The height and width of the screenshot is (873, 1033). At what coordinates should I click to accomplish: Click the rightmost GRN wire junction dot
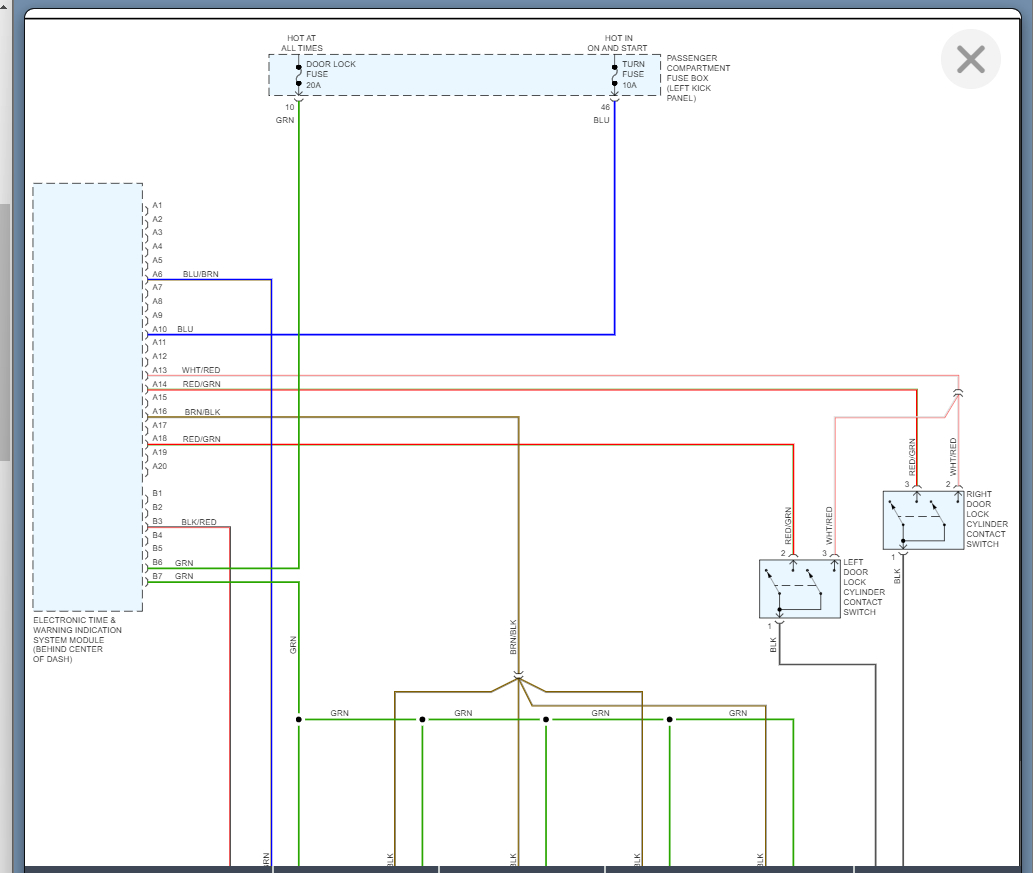(x=670, y=719)
